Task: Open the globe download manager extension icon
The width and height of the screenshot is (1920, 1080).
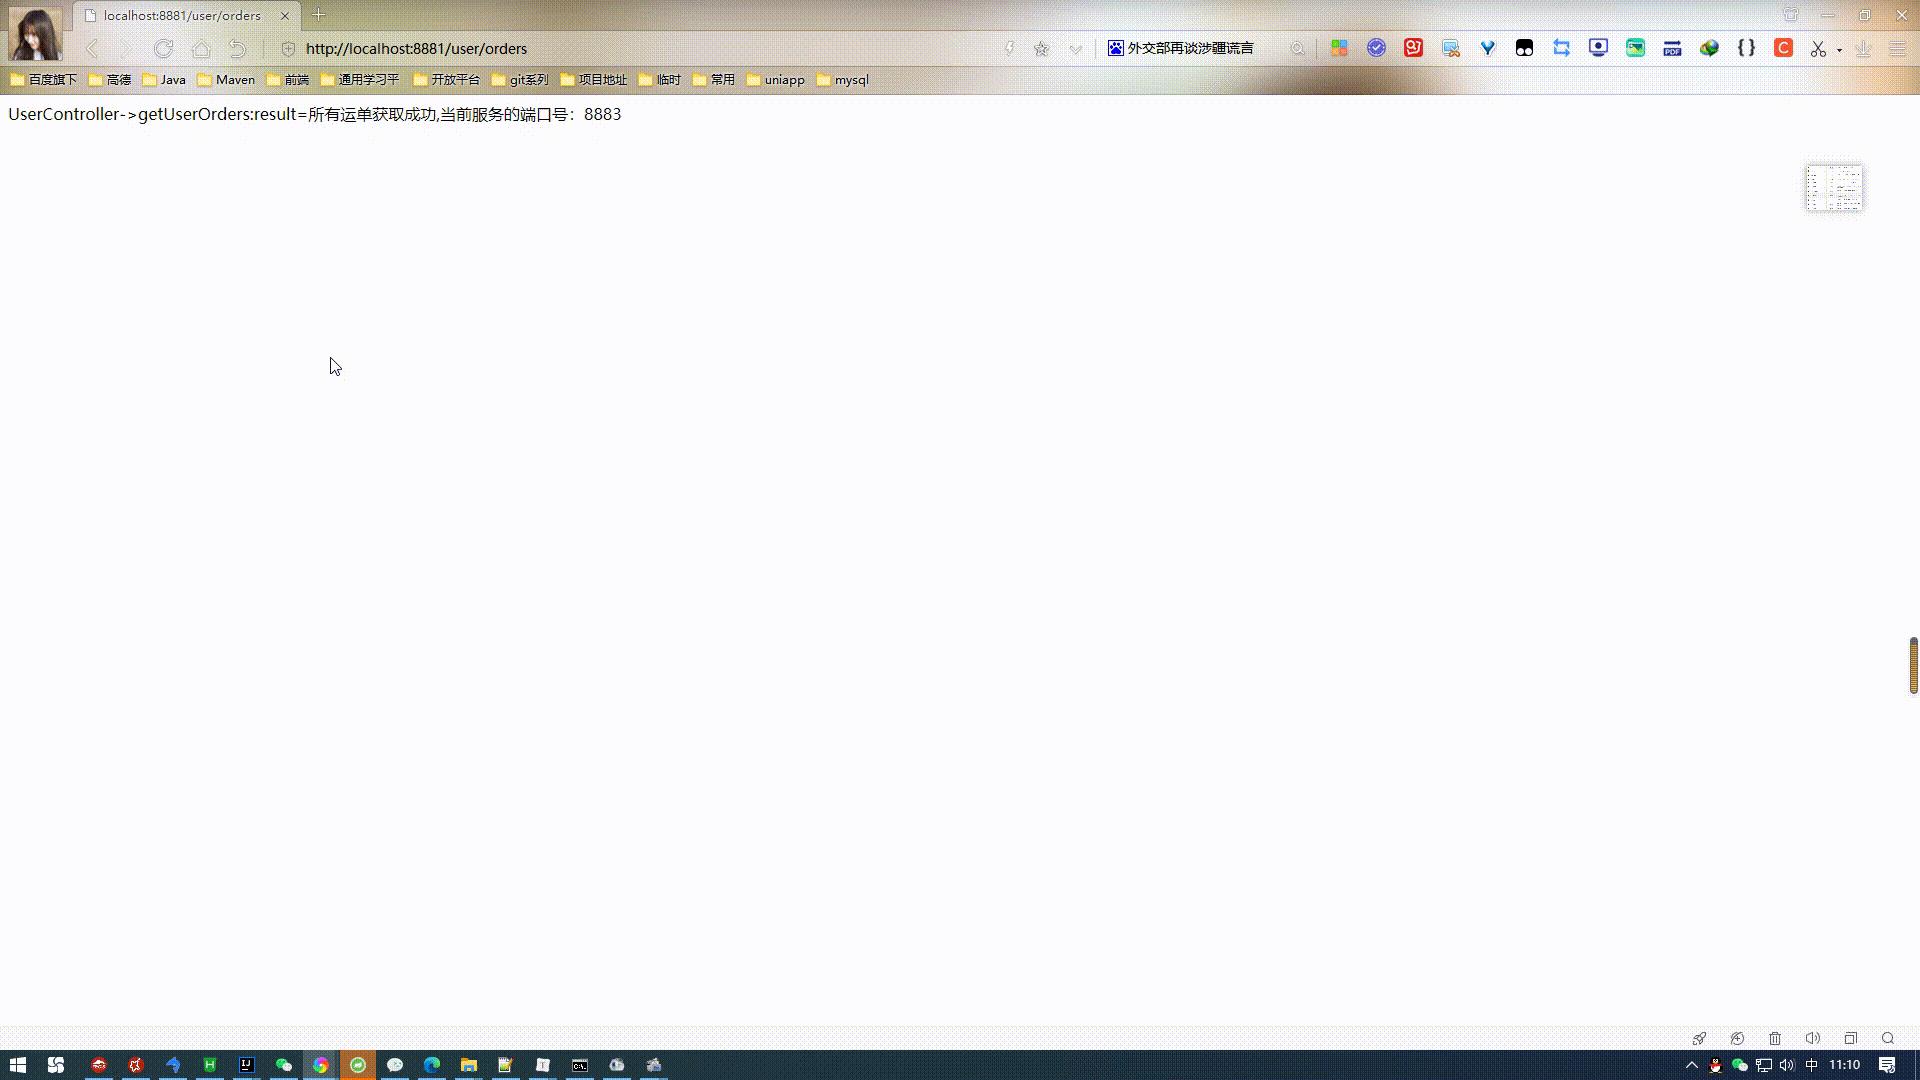Action: (x=1709, y=48)
